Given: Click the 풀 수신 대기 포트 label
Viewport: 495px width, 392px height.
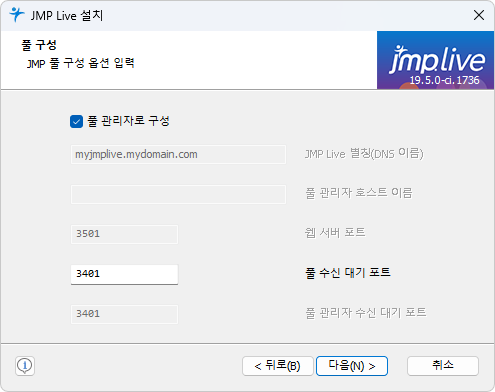Looking at the screenshot, I should coord(348,273).
